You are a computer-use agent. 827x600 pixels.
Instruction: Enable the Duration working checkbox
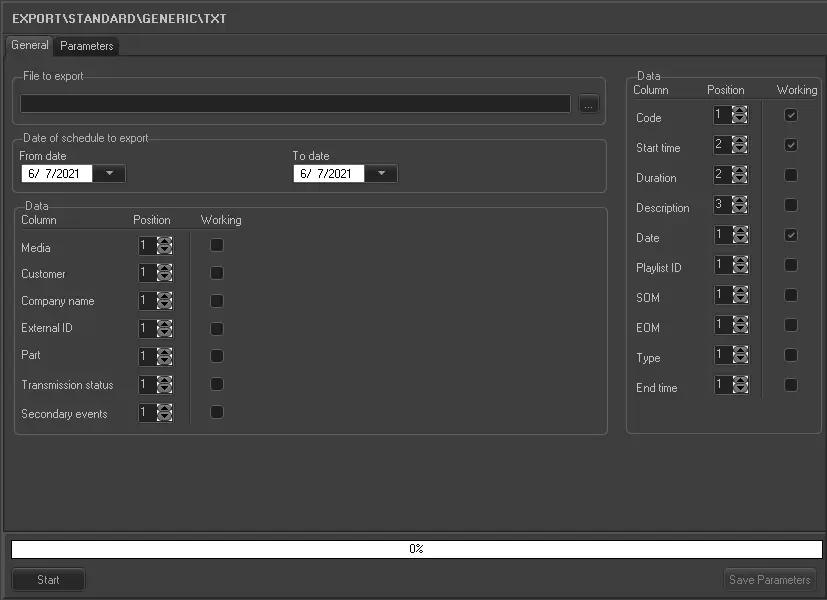pyautogui.click(x=791, y=175)
